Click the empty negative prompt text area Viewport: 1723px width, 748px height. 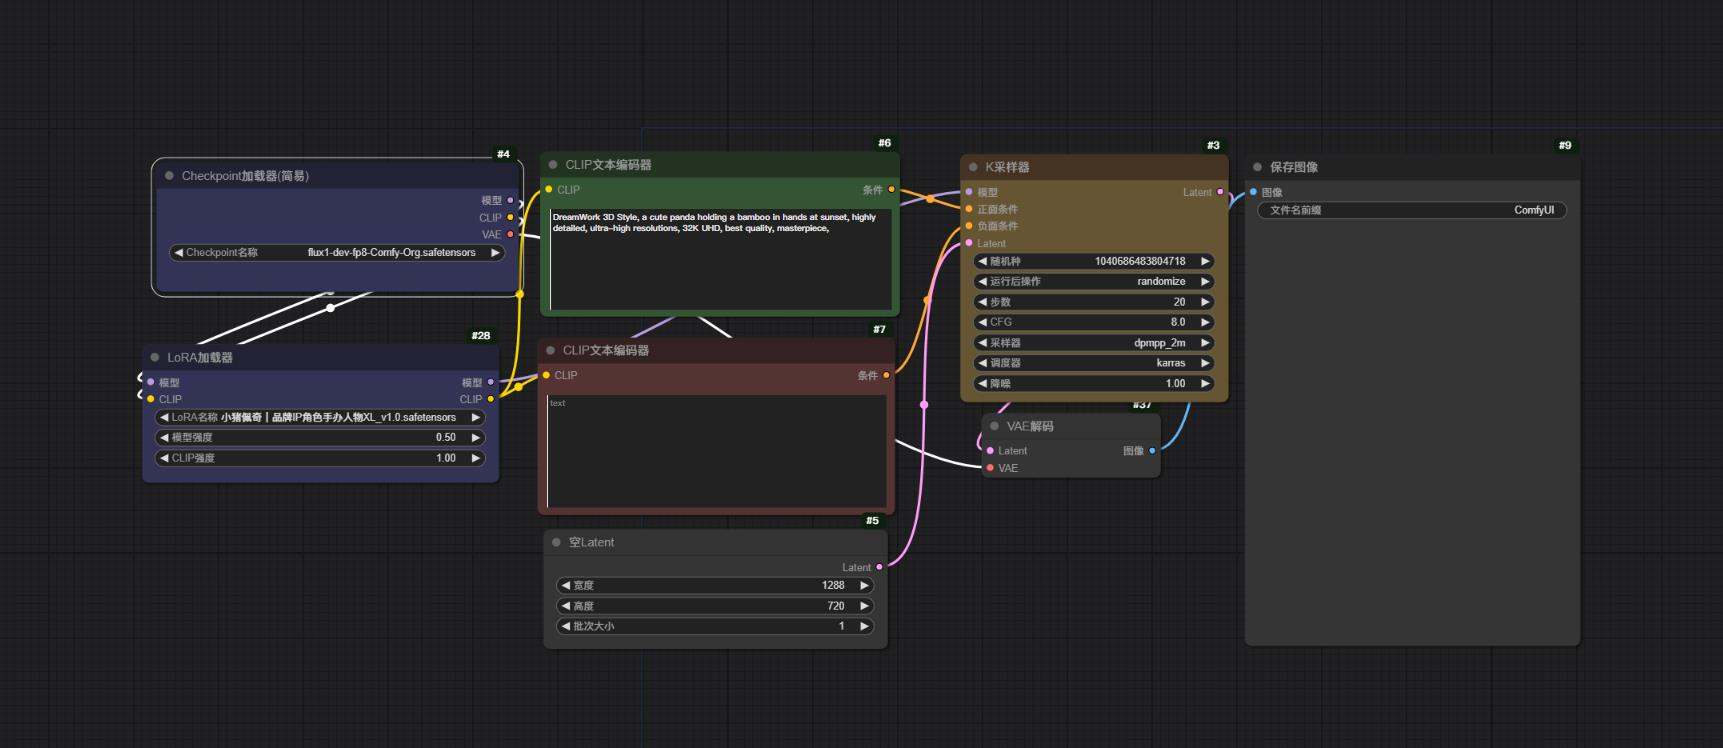(716, 451)
